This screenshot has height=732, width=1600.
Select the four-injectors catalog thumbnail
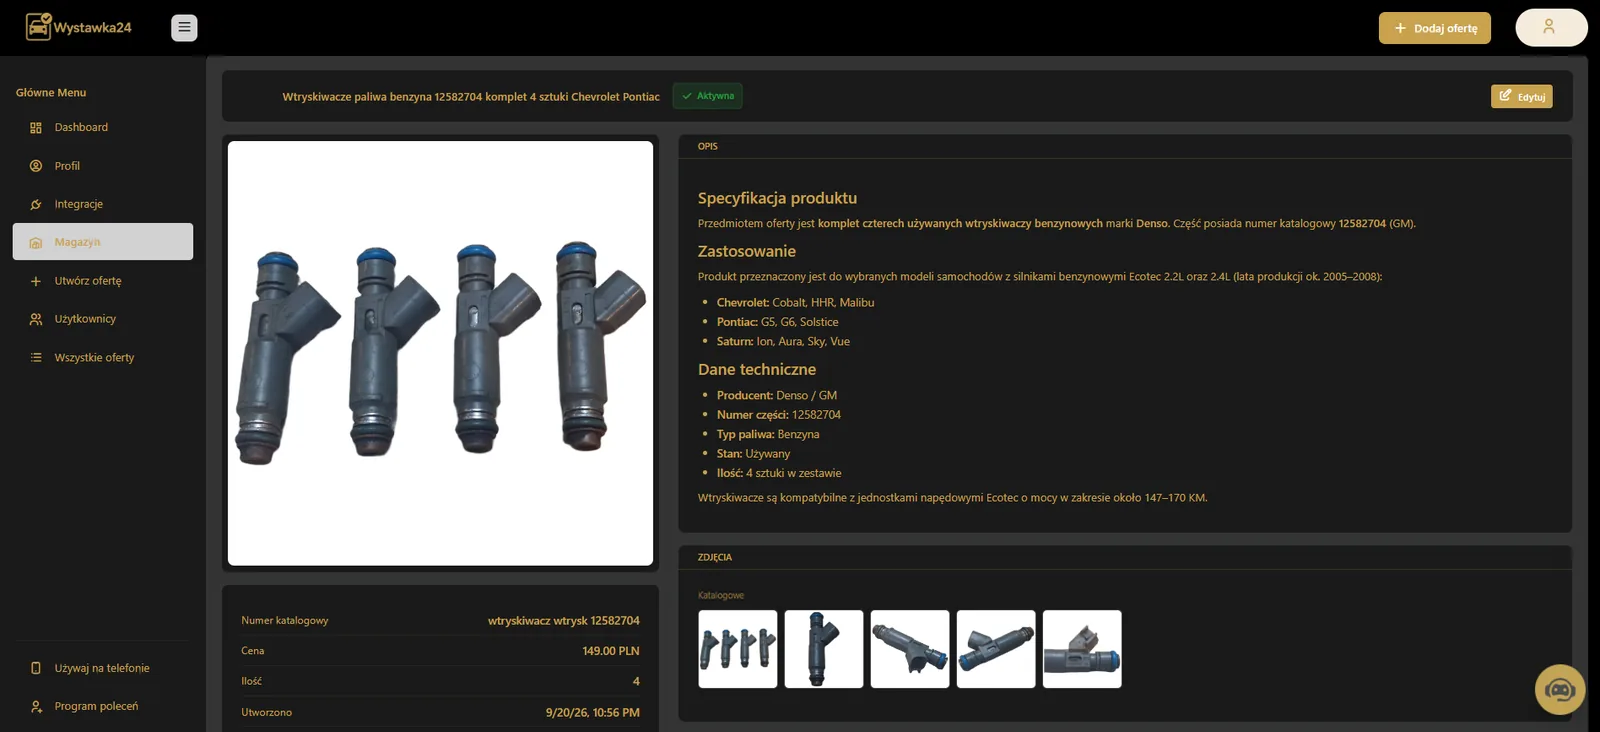[x=738, y=649]
